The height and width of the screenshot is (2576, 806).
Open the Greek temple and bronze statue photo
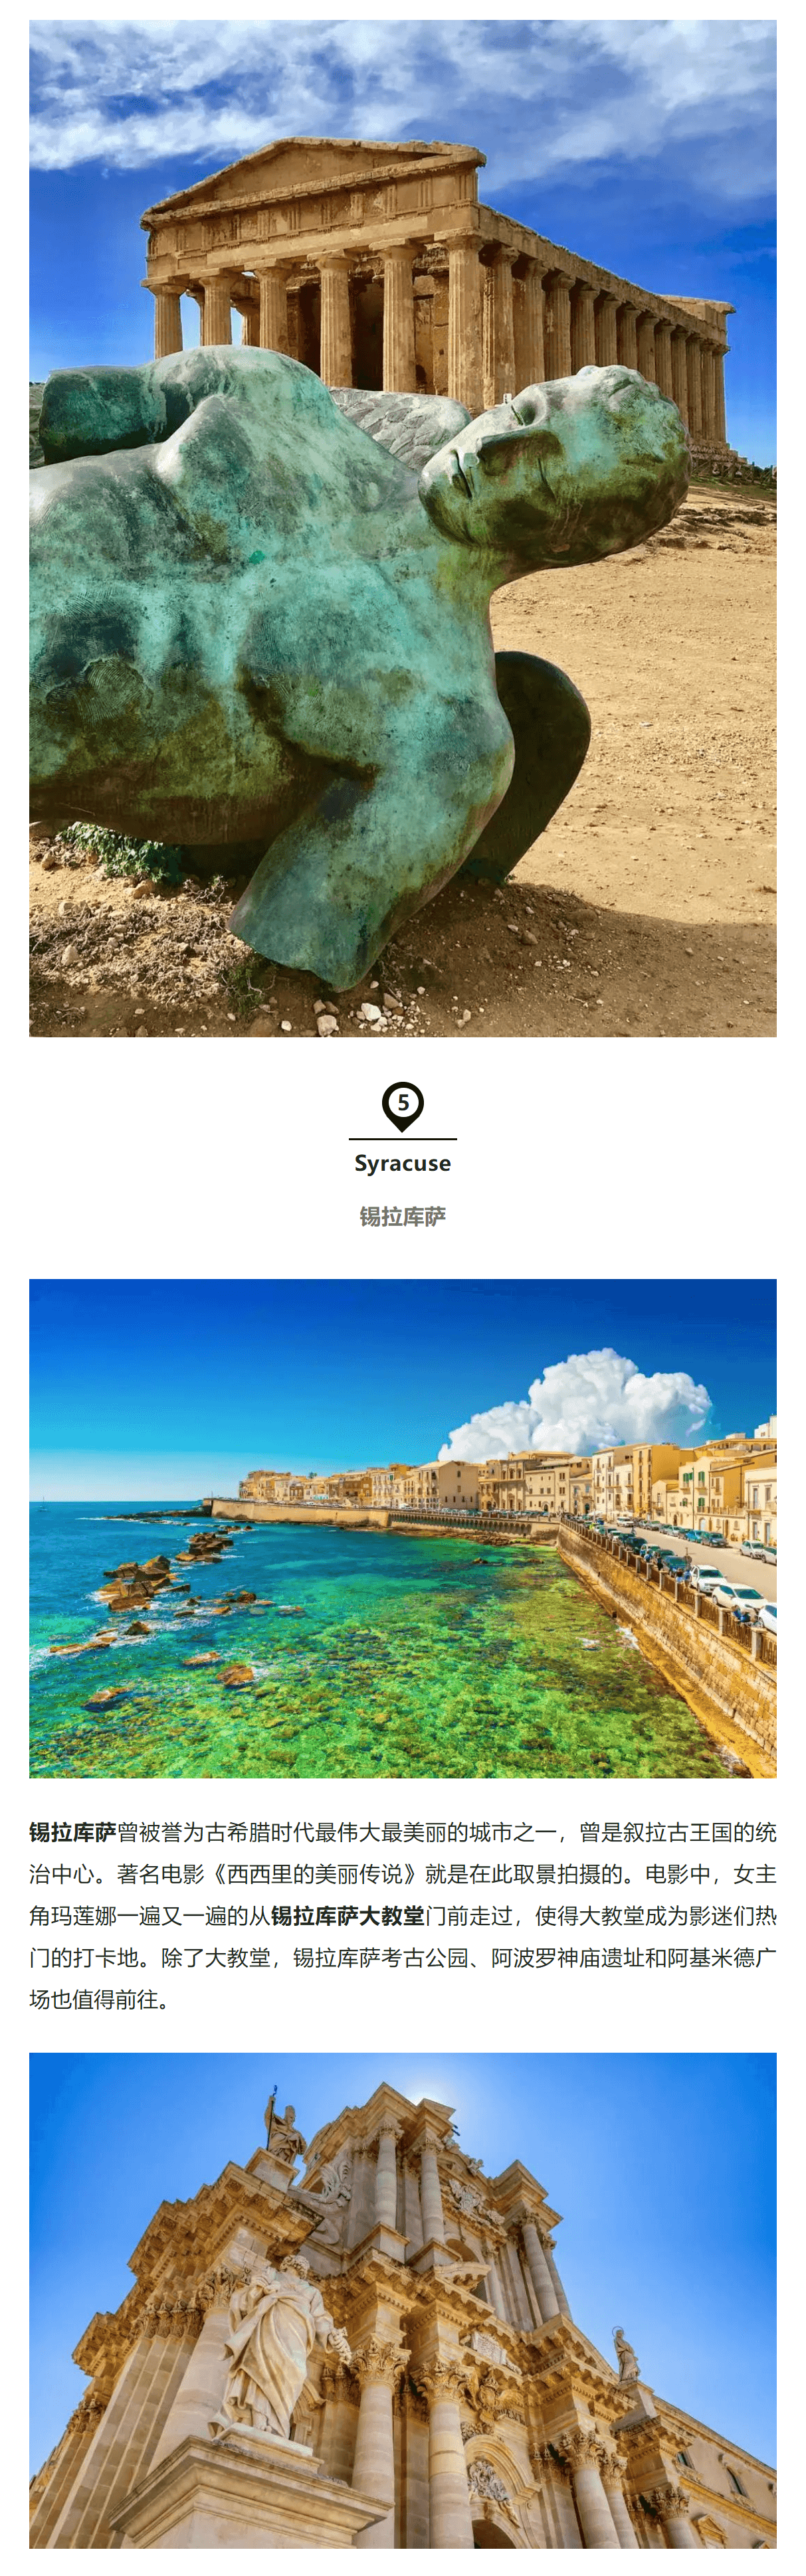[403, 528]
